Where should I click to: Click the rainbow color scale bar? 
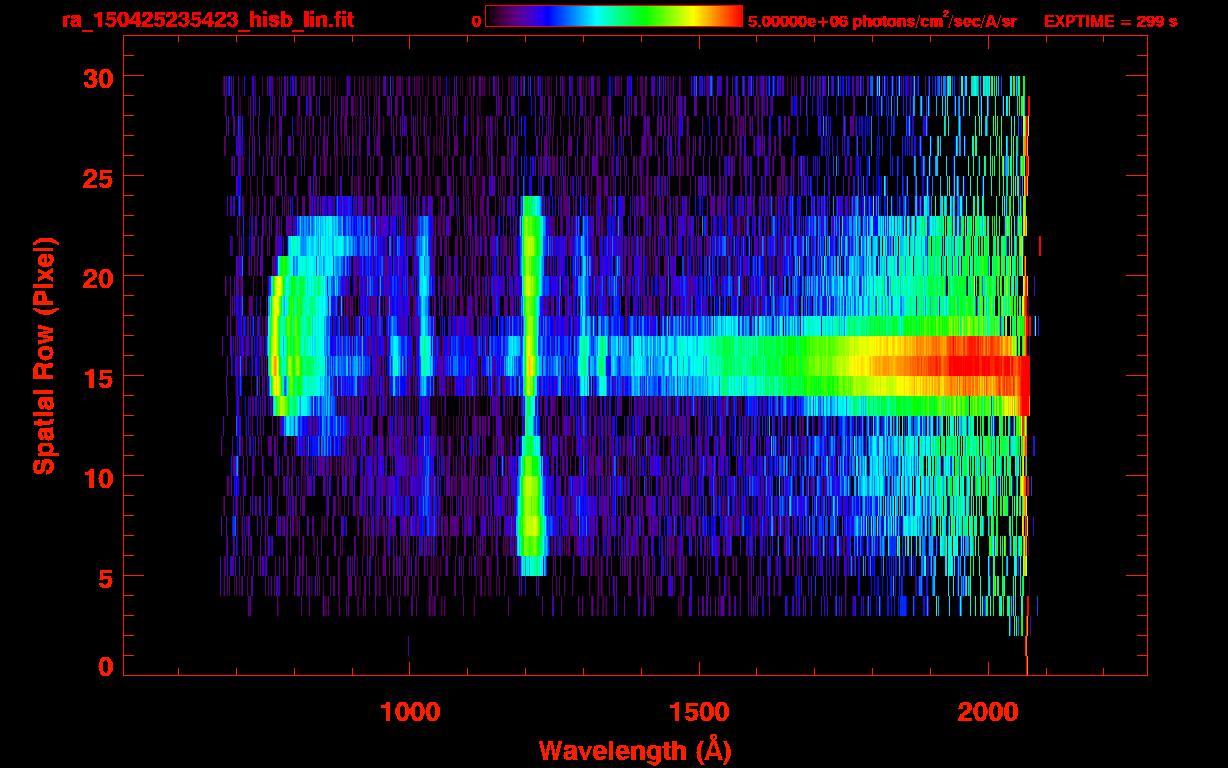[x=613, y=16]
